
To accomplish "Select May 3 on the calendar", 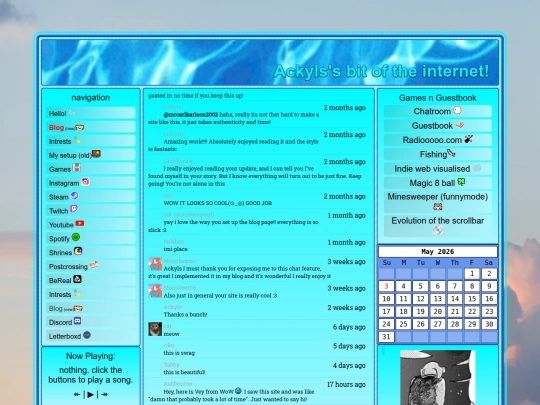I will [386, 286].
